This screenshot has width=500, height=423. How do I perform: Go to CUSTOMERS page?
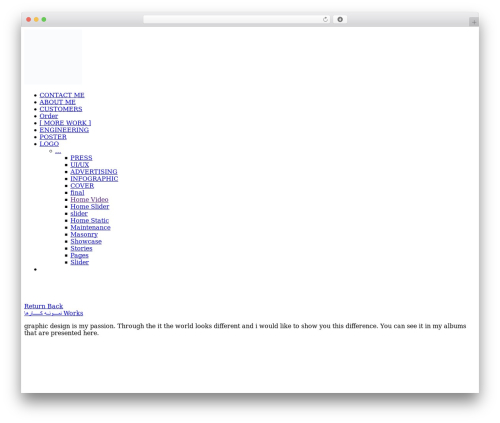click(61, 109)
